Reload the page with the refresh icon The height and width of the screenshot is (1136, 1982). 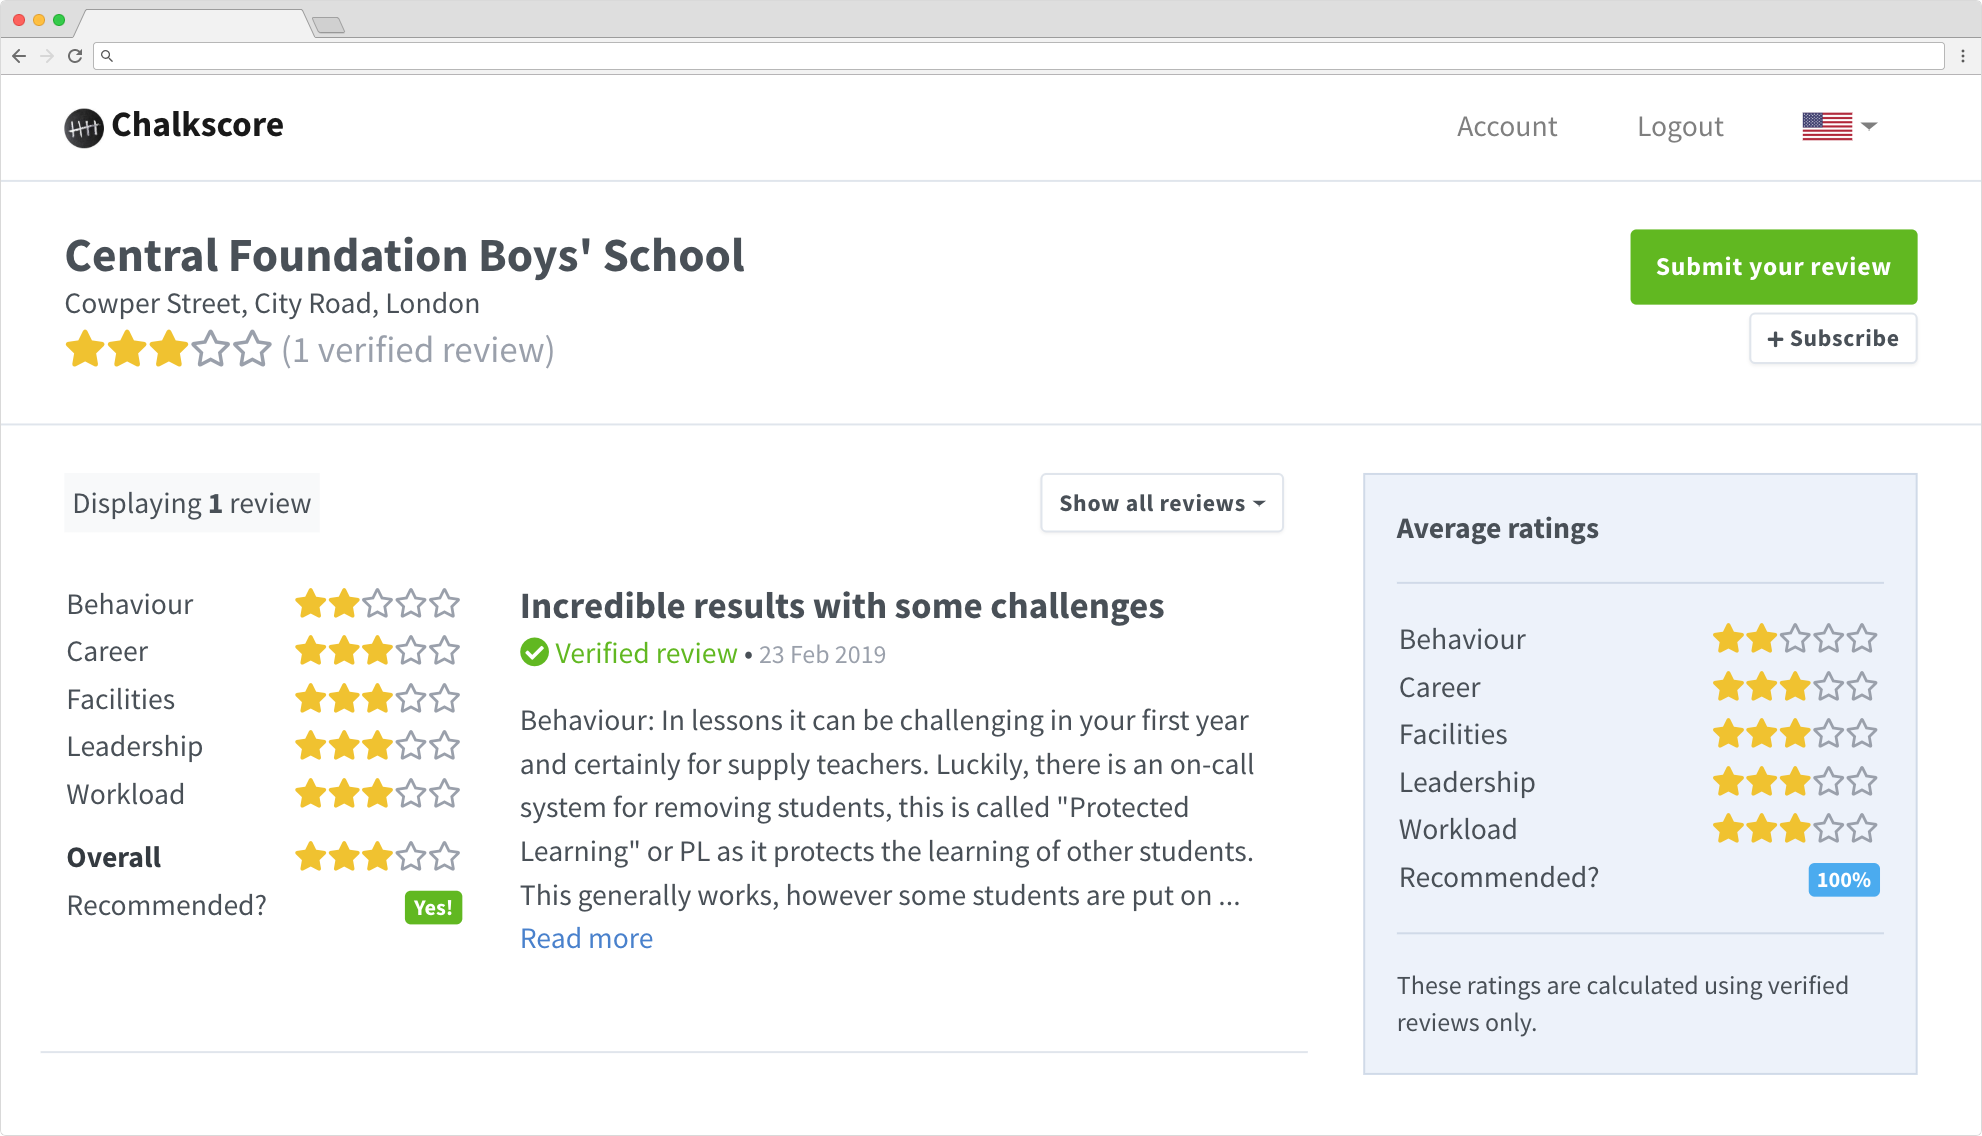click(x=75, y=56)
